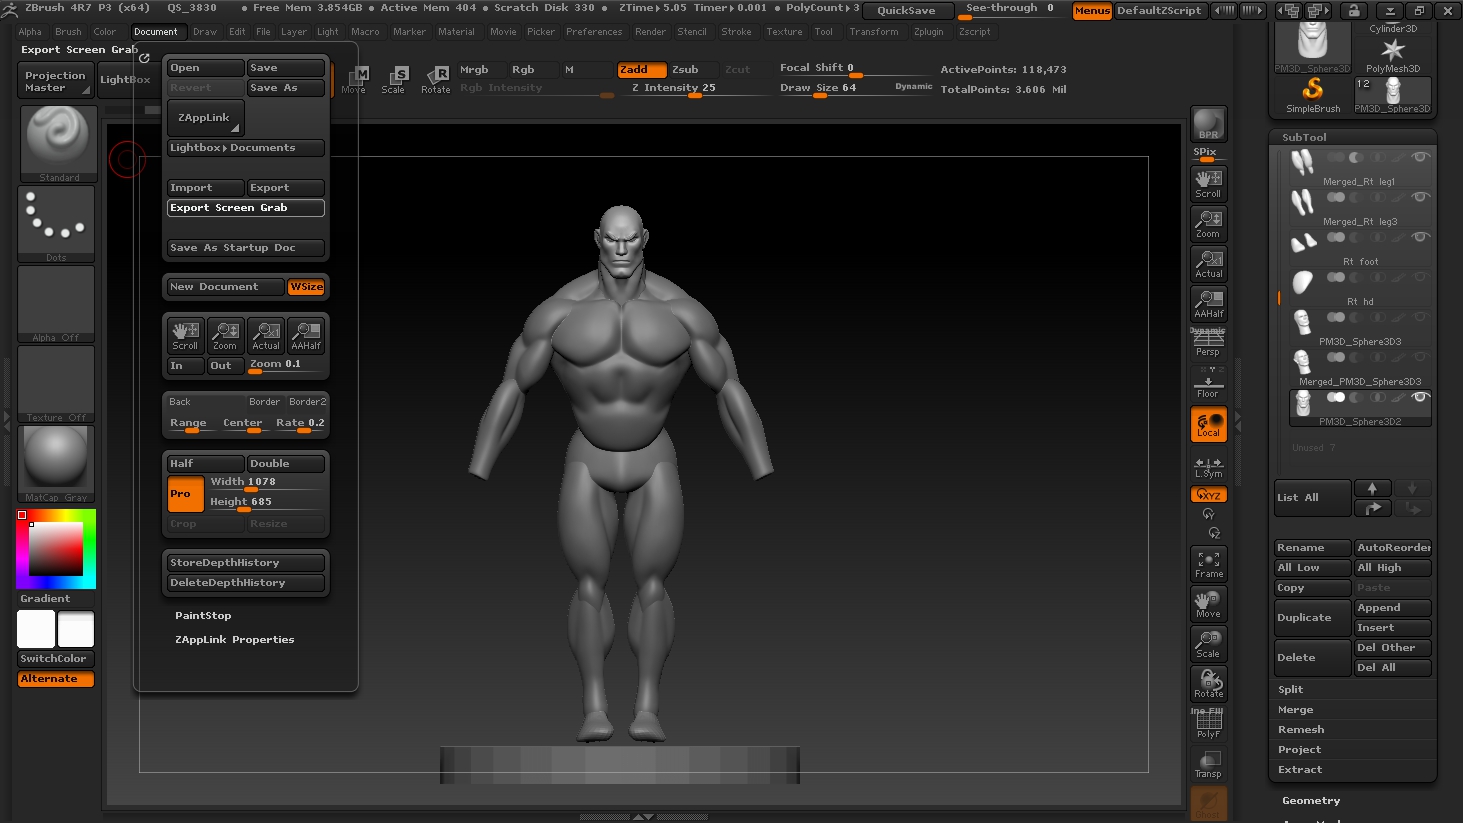Viewport: 1463px width, 823px height.
Task: Toggle Transp transparency icon
Action: click(1209, 764)
